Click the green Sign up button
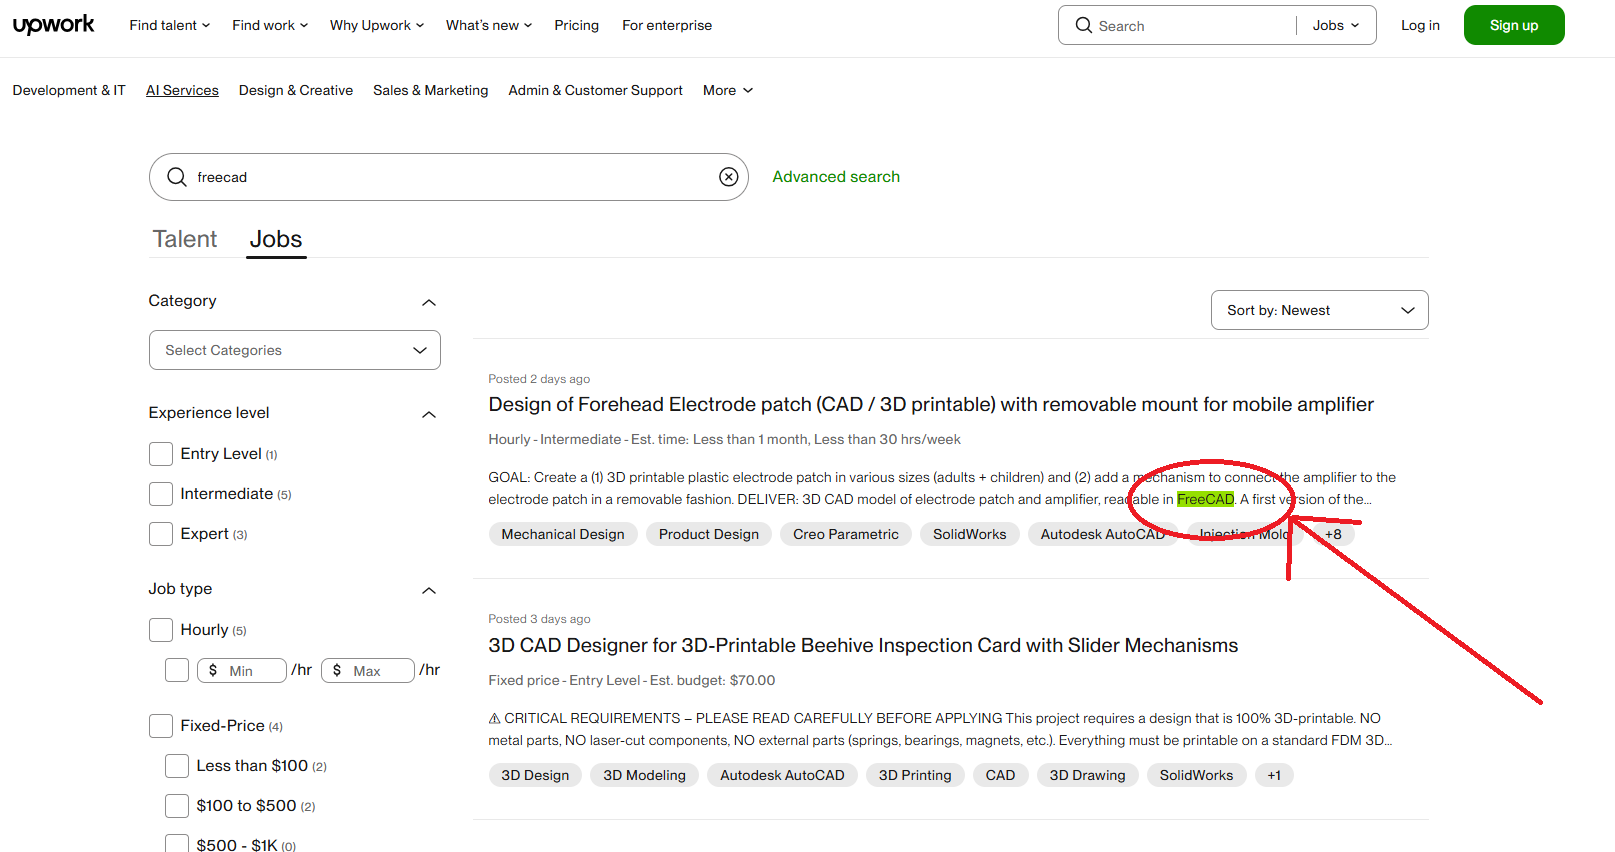 point(1513,25)
